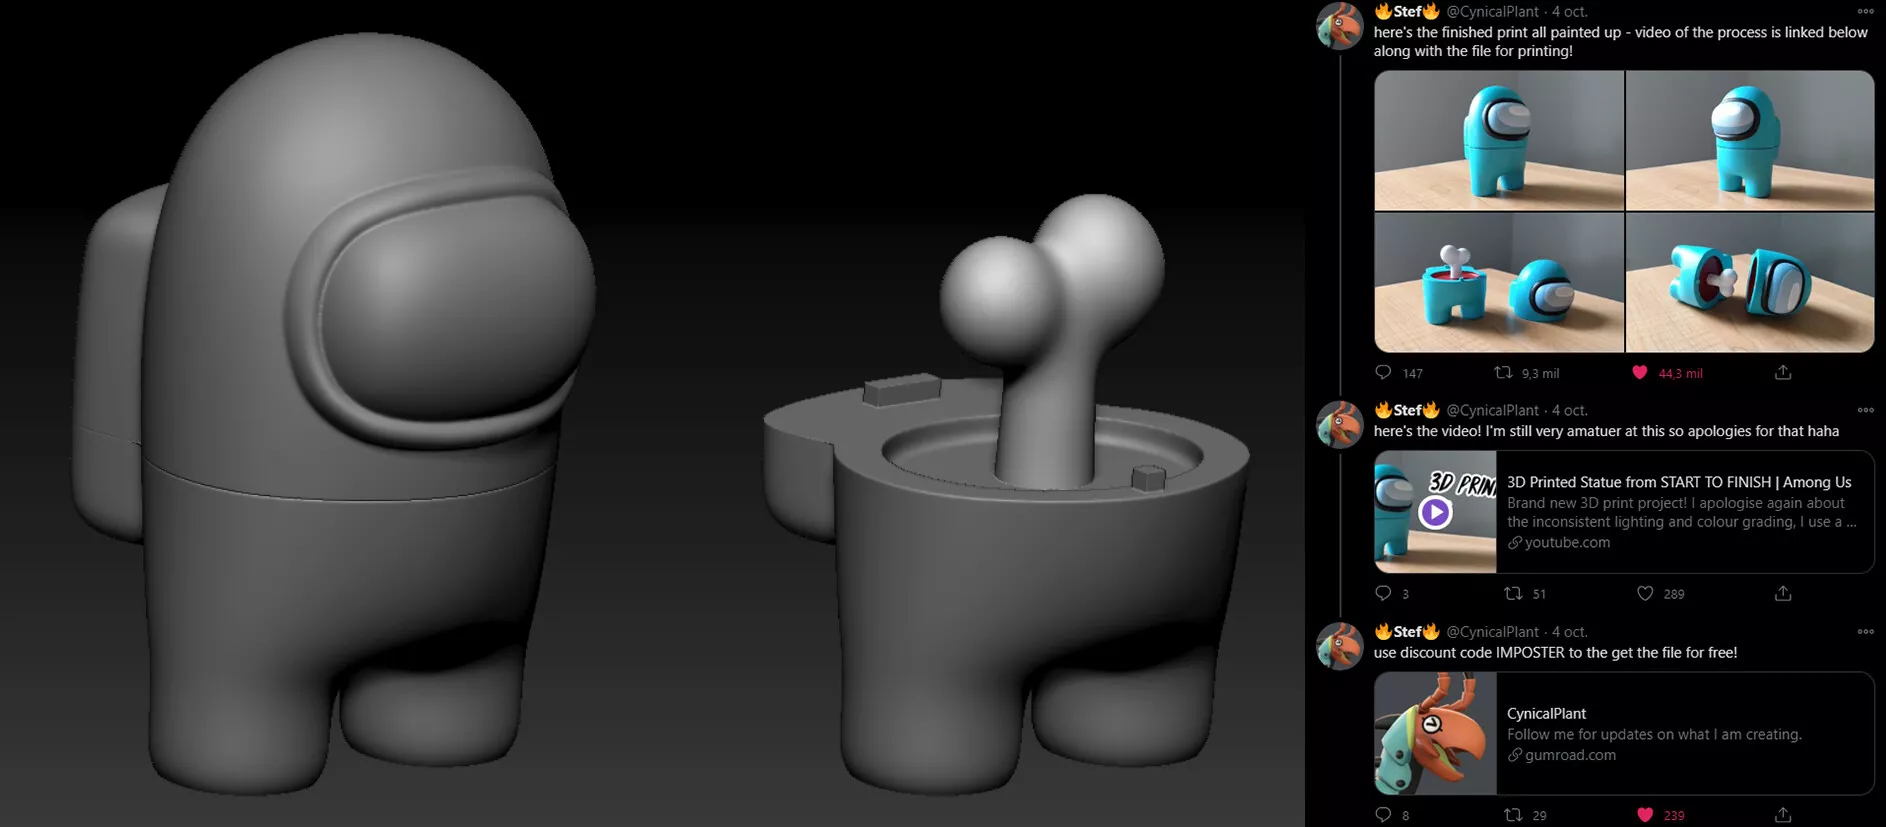Image resolution: width=1886 pixels, height=827 pixels.
Task: Retweet the discount code tweet
Action: 1513,815
